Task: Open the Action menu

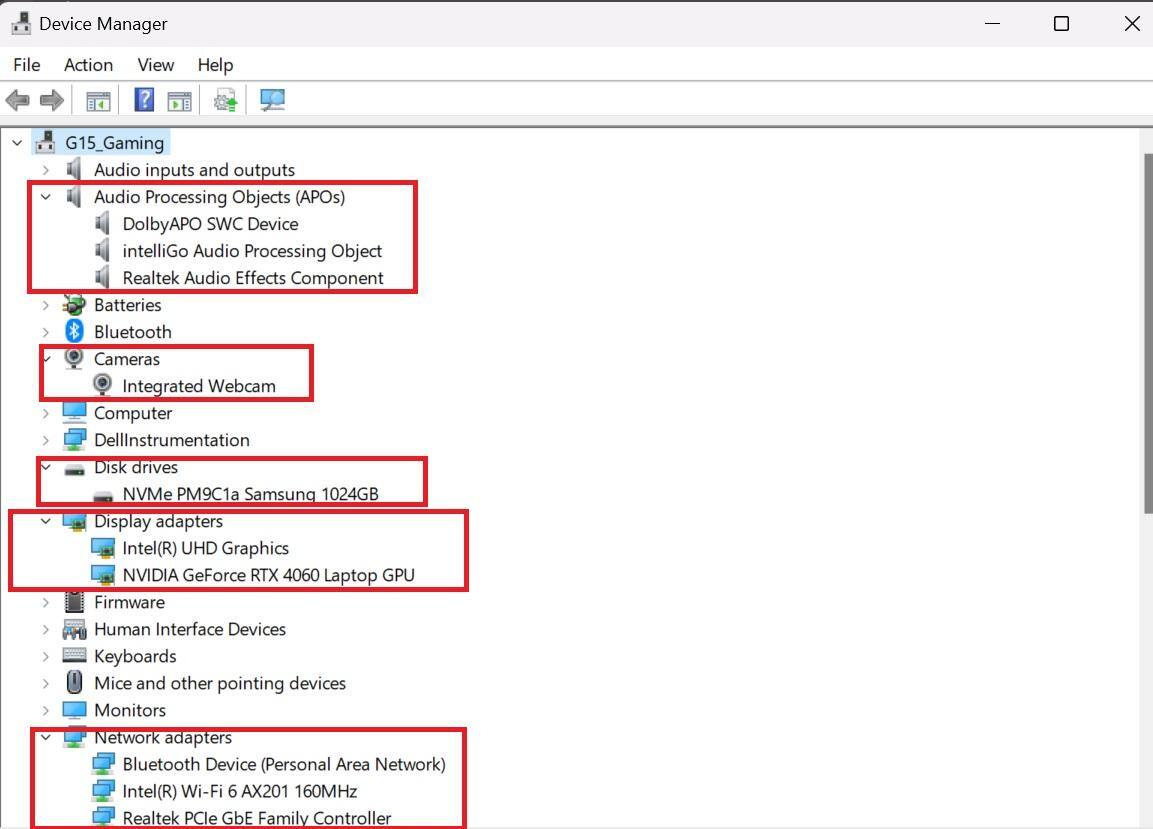Action: click(x=88, y=65)
